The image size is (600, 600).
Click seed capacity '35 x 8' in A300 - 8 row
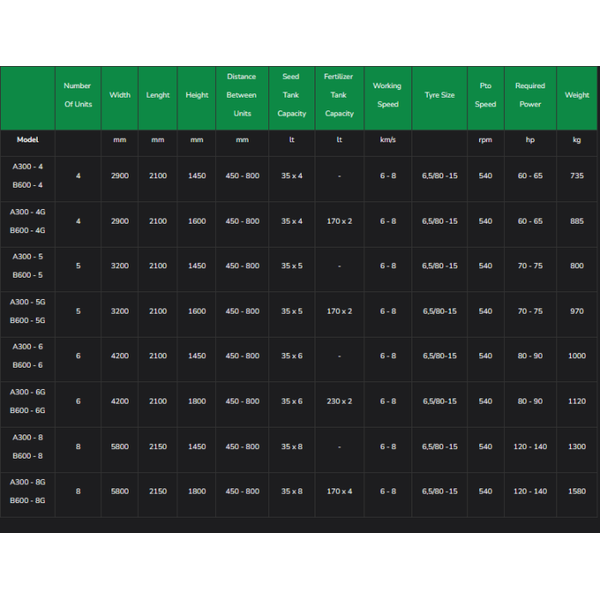pyautogui.click(x=292, y=447)
